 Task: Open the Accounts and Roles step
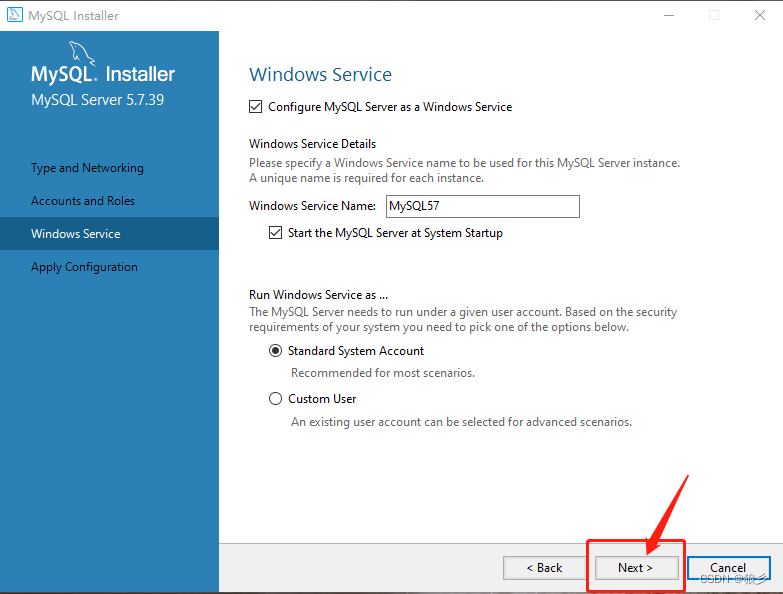82,201
